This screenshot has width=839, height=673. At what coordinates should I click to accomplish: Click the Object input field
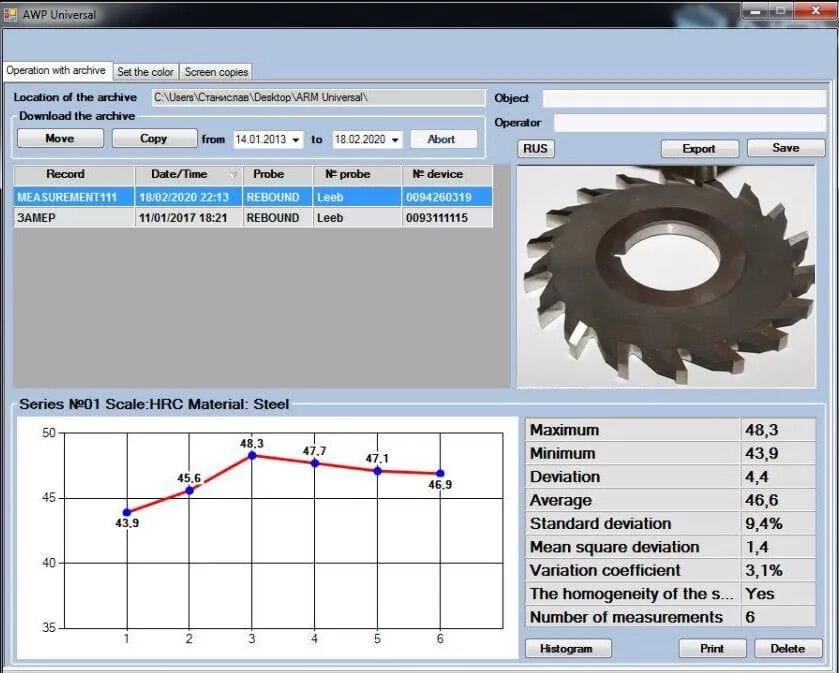684,98
